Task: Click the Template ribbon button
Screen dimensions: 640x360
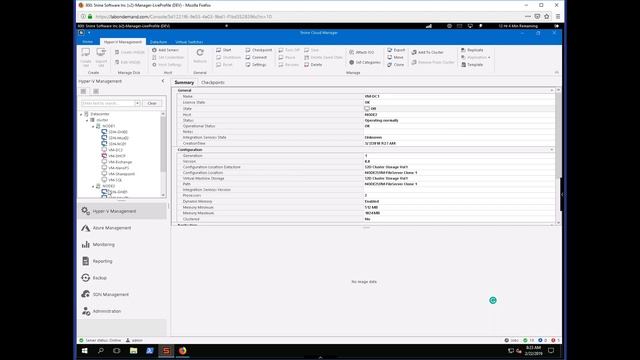Action: click(472, 64)
